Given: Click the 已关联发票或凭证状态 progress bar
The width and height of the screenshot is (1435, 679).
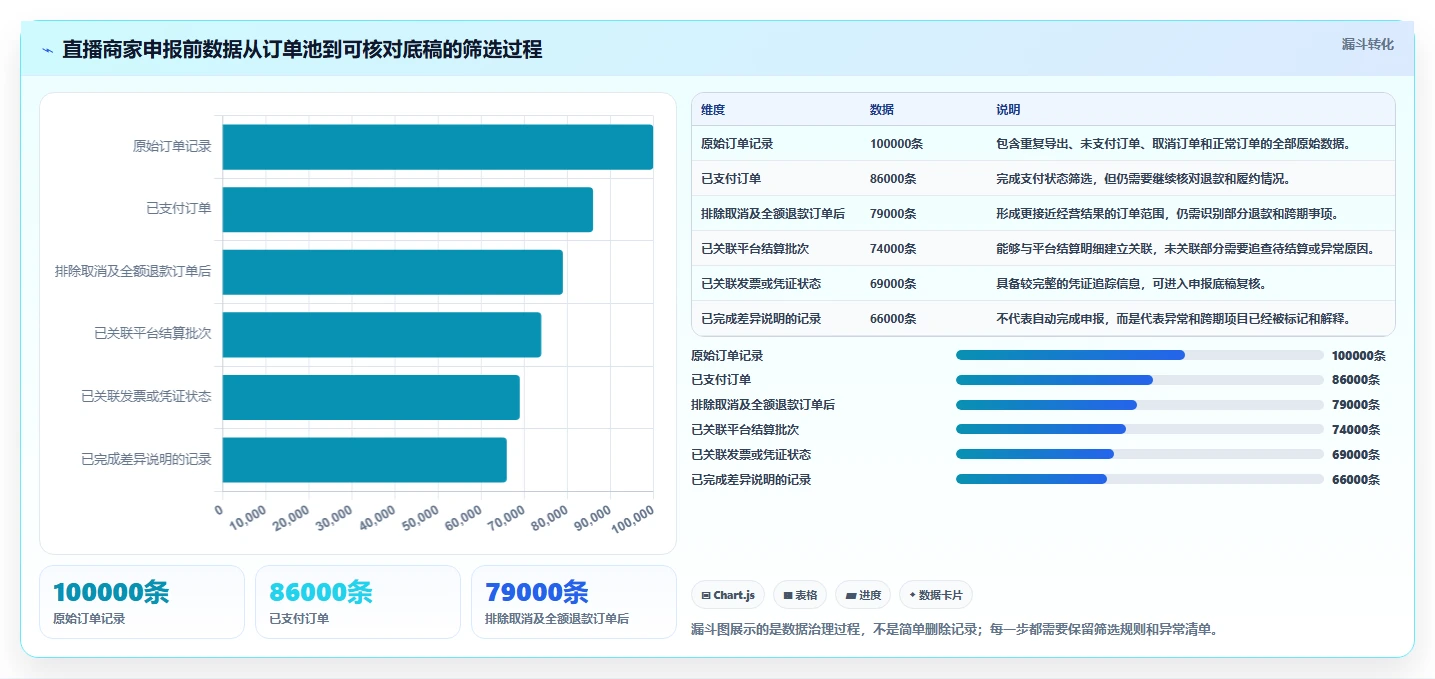Looking at the screenshot, I should [x=1140, y=454].
